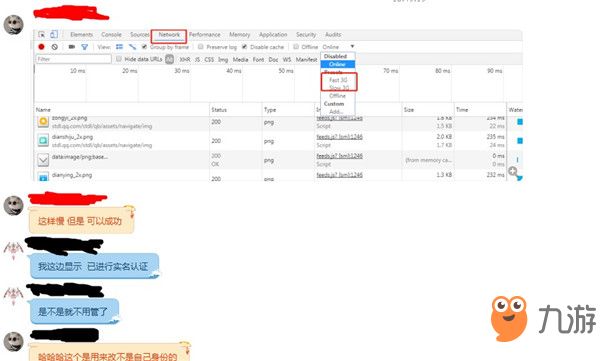Click the magnifier zoom icon on the image
Image resolution: width=600 pixels, height=361 pixels.
click(x=514, y=172)
